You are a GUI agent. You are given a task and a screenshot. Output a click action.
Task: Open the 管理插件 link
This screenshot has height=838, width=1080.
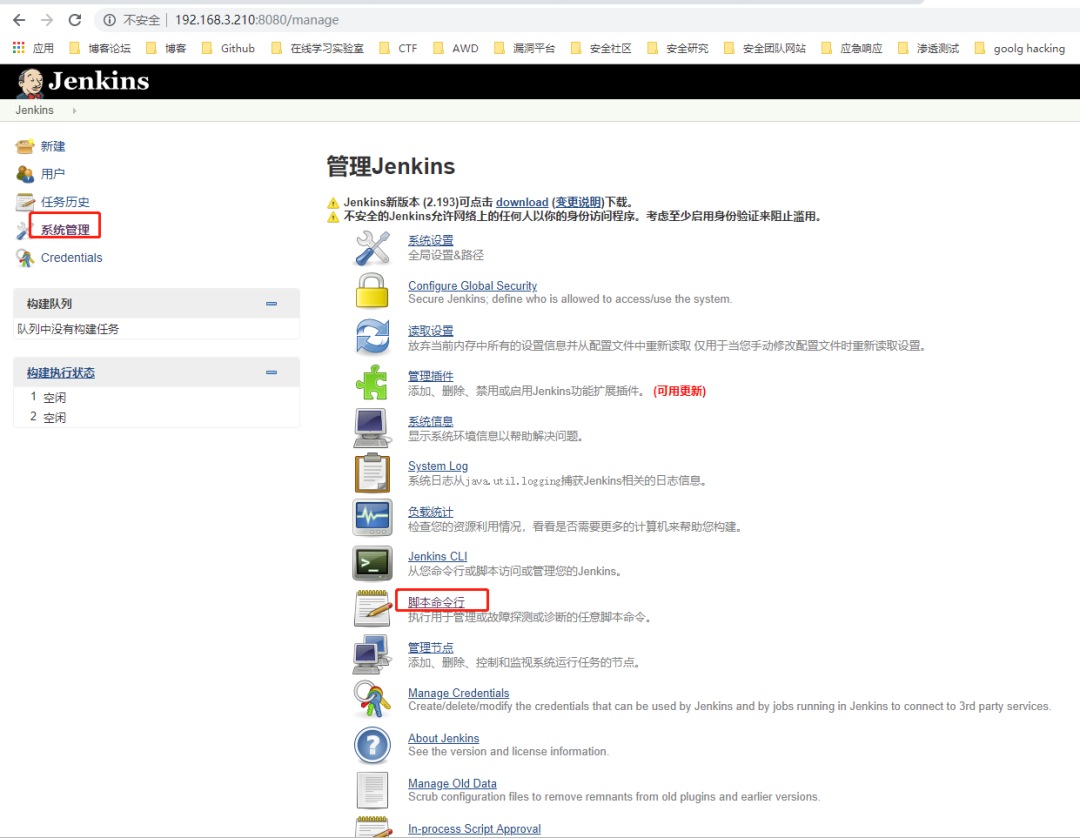click(430, 376)
